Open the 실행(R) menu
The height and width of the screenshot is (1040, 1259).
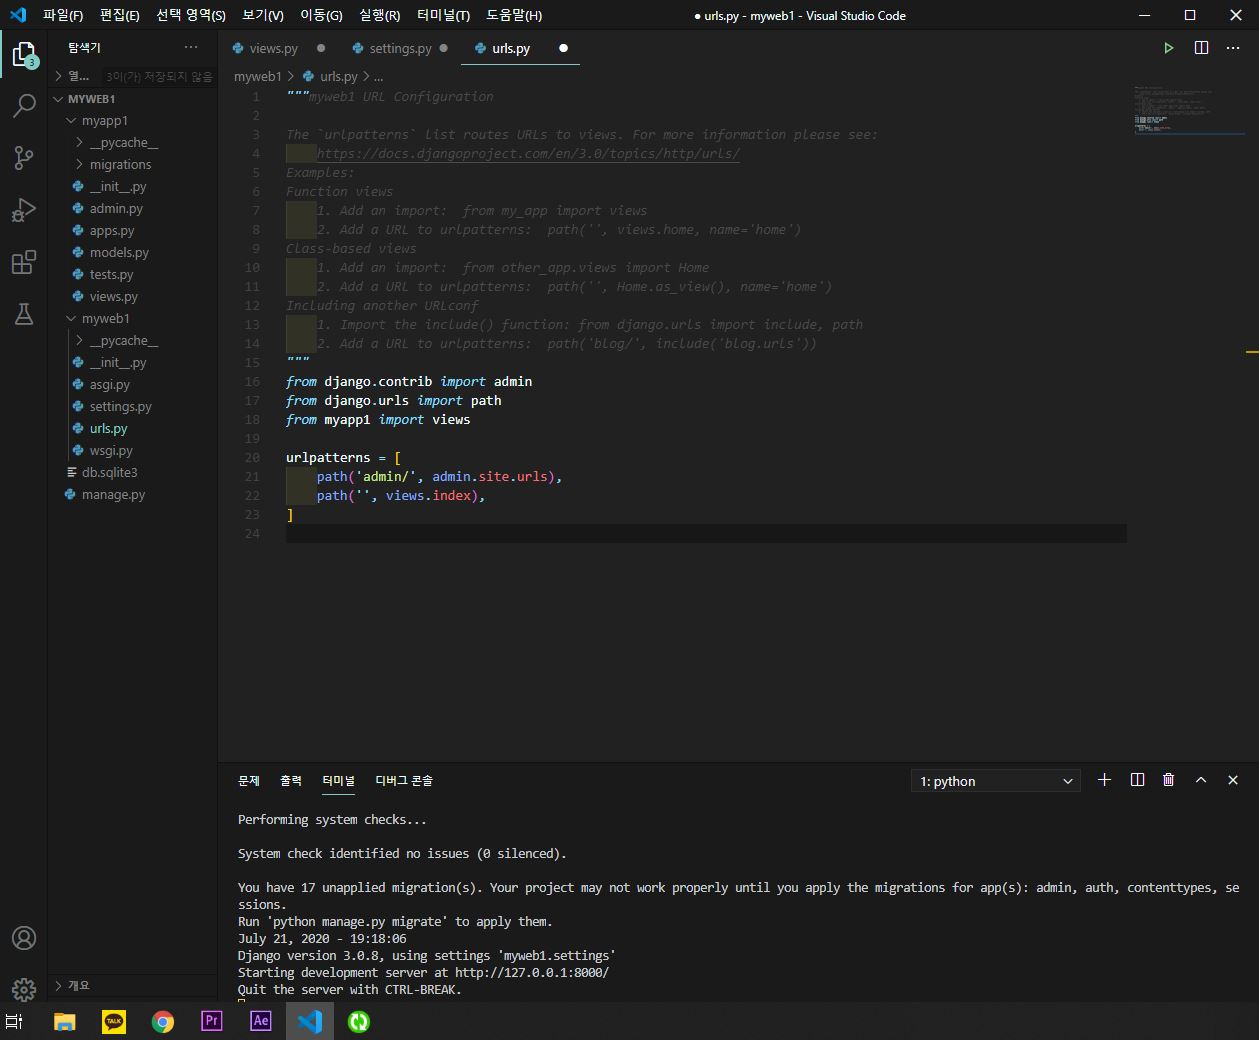pyautogui.click(x=379, y=15)
